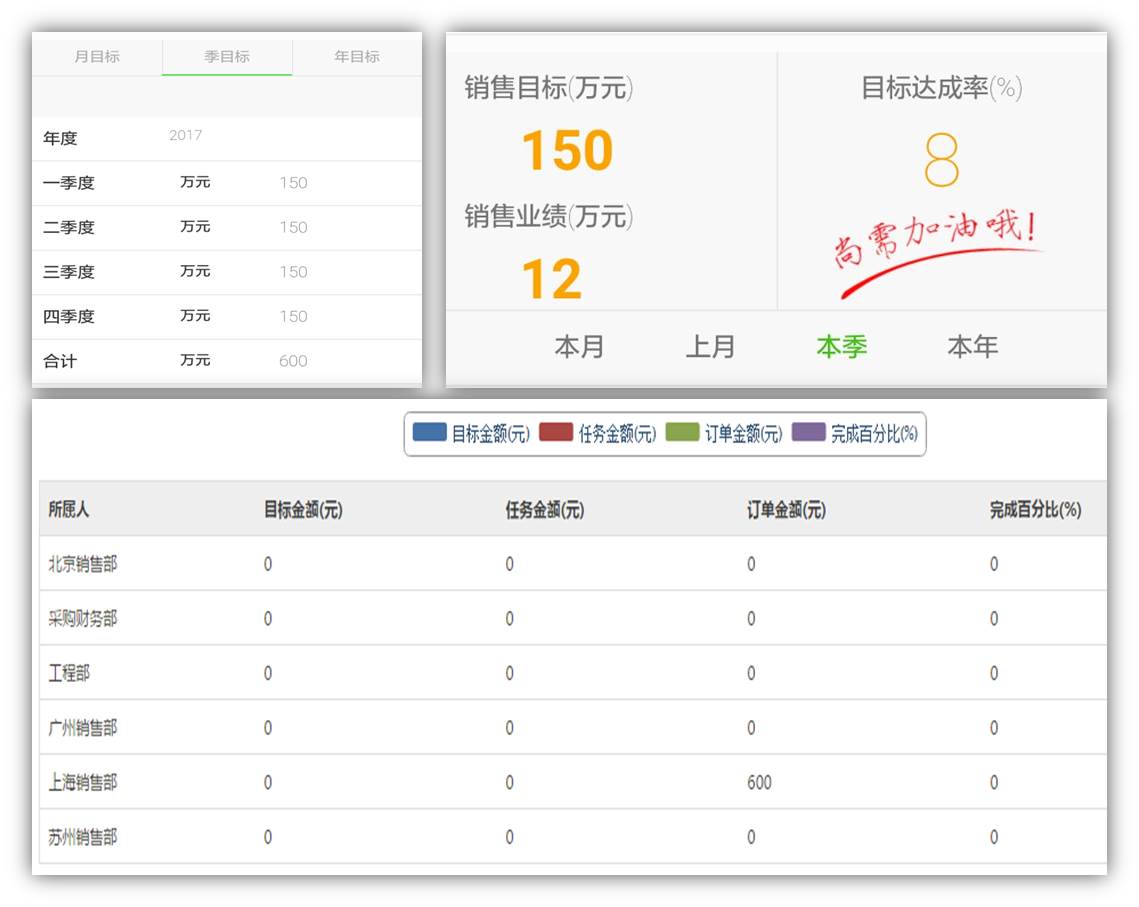Switch to the 月目标 tab
1139x907 pixels.
tap(97, 57)
